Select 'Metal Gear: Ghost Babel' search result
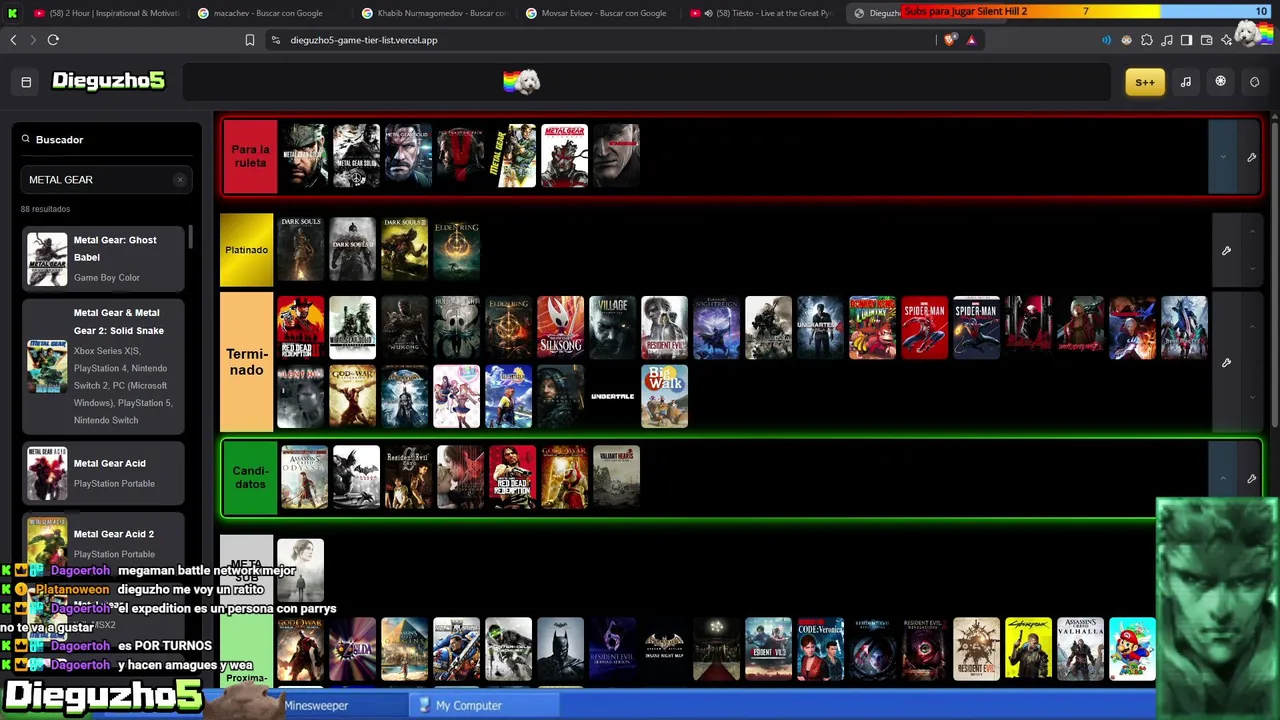Image resolution: width=1280 pixels, height=720 pixels. click(104, 258)
